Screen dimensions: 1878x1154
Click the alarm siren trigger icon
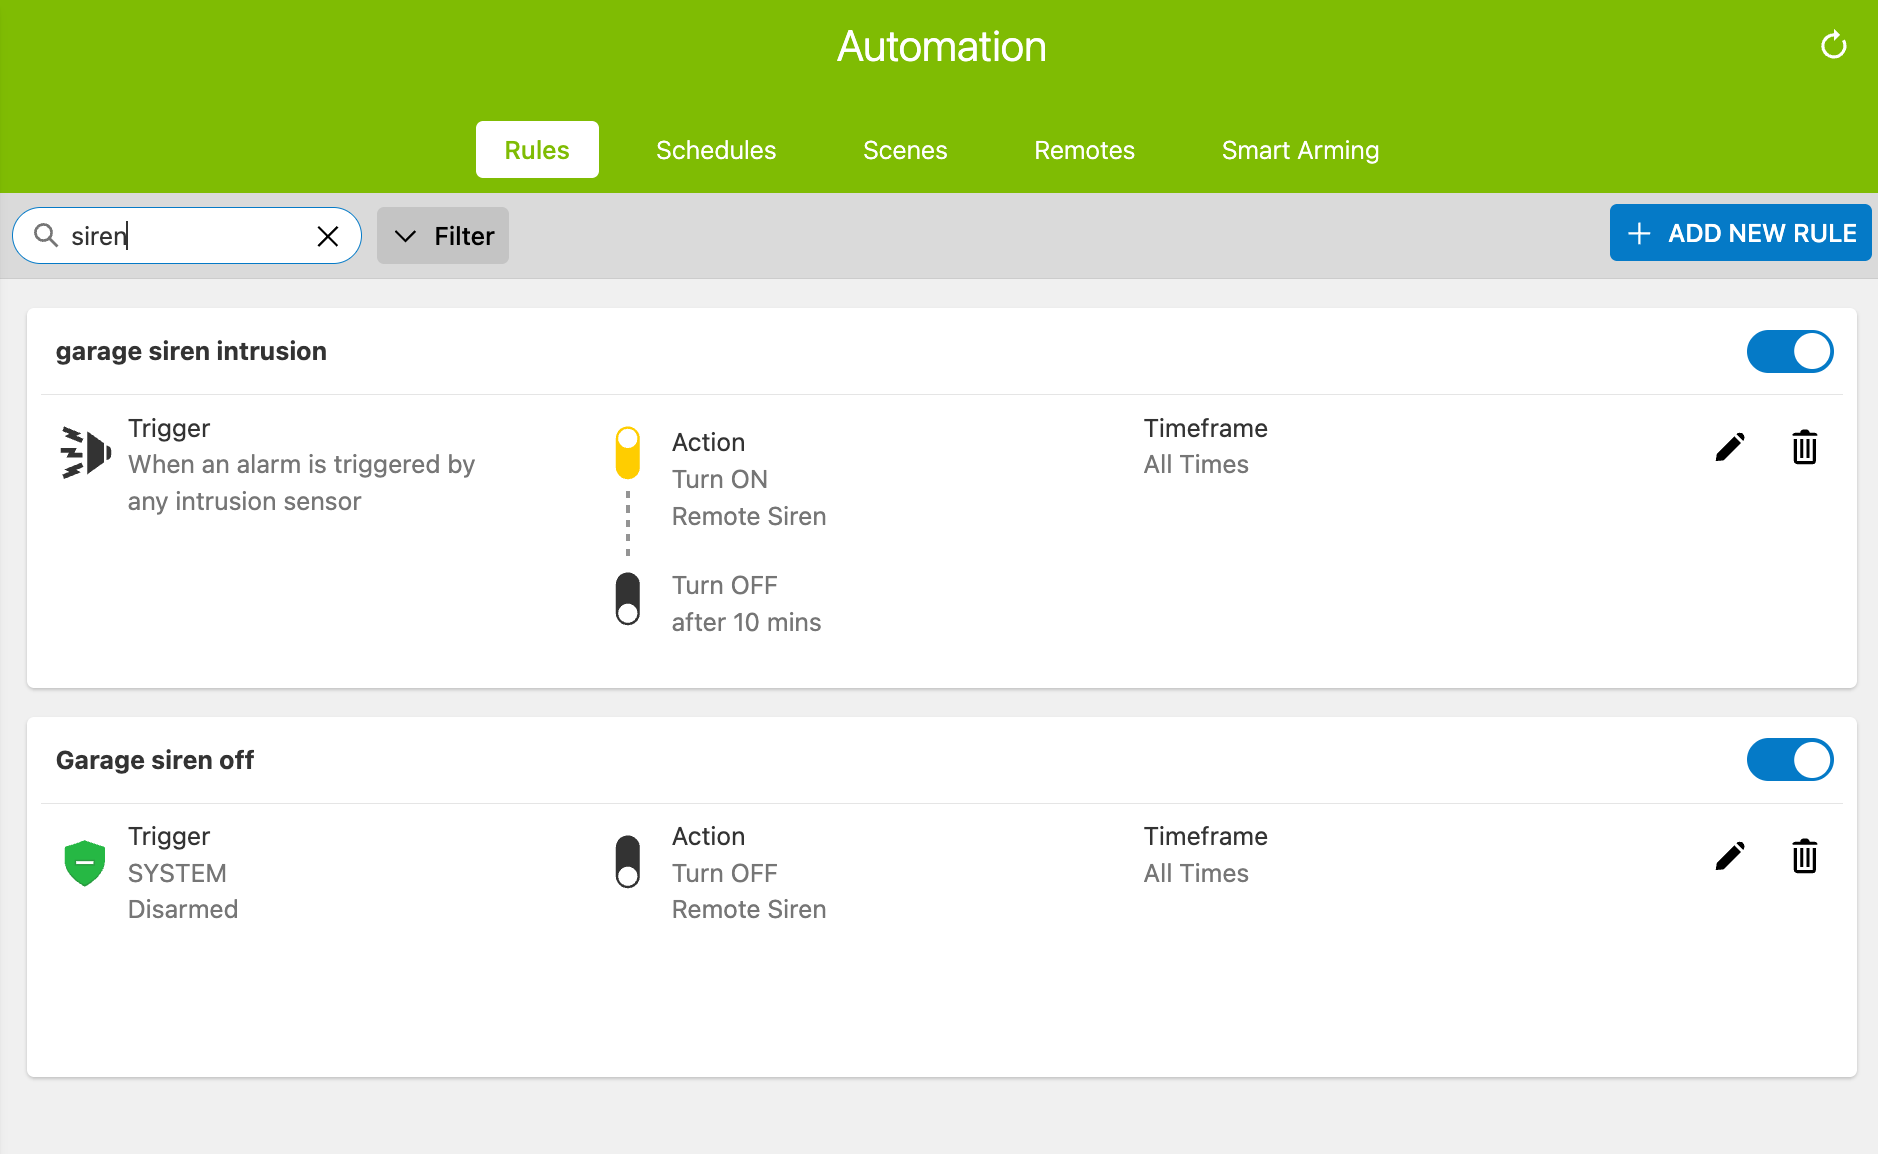(x=85, y=453)
